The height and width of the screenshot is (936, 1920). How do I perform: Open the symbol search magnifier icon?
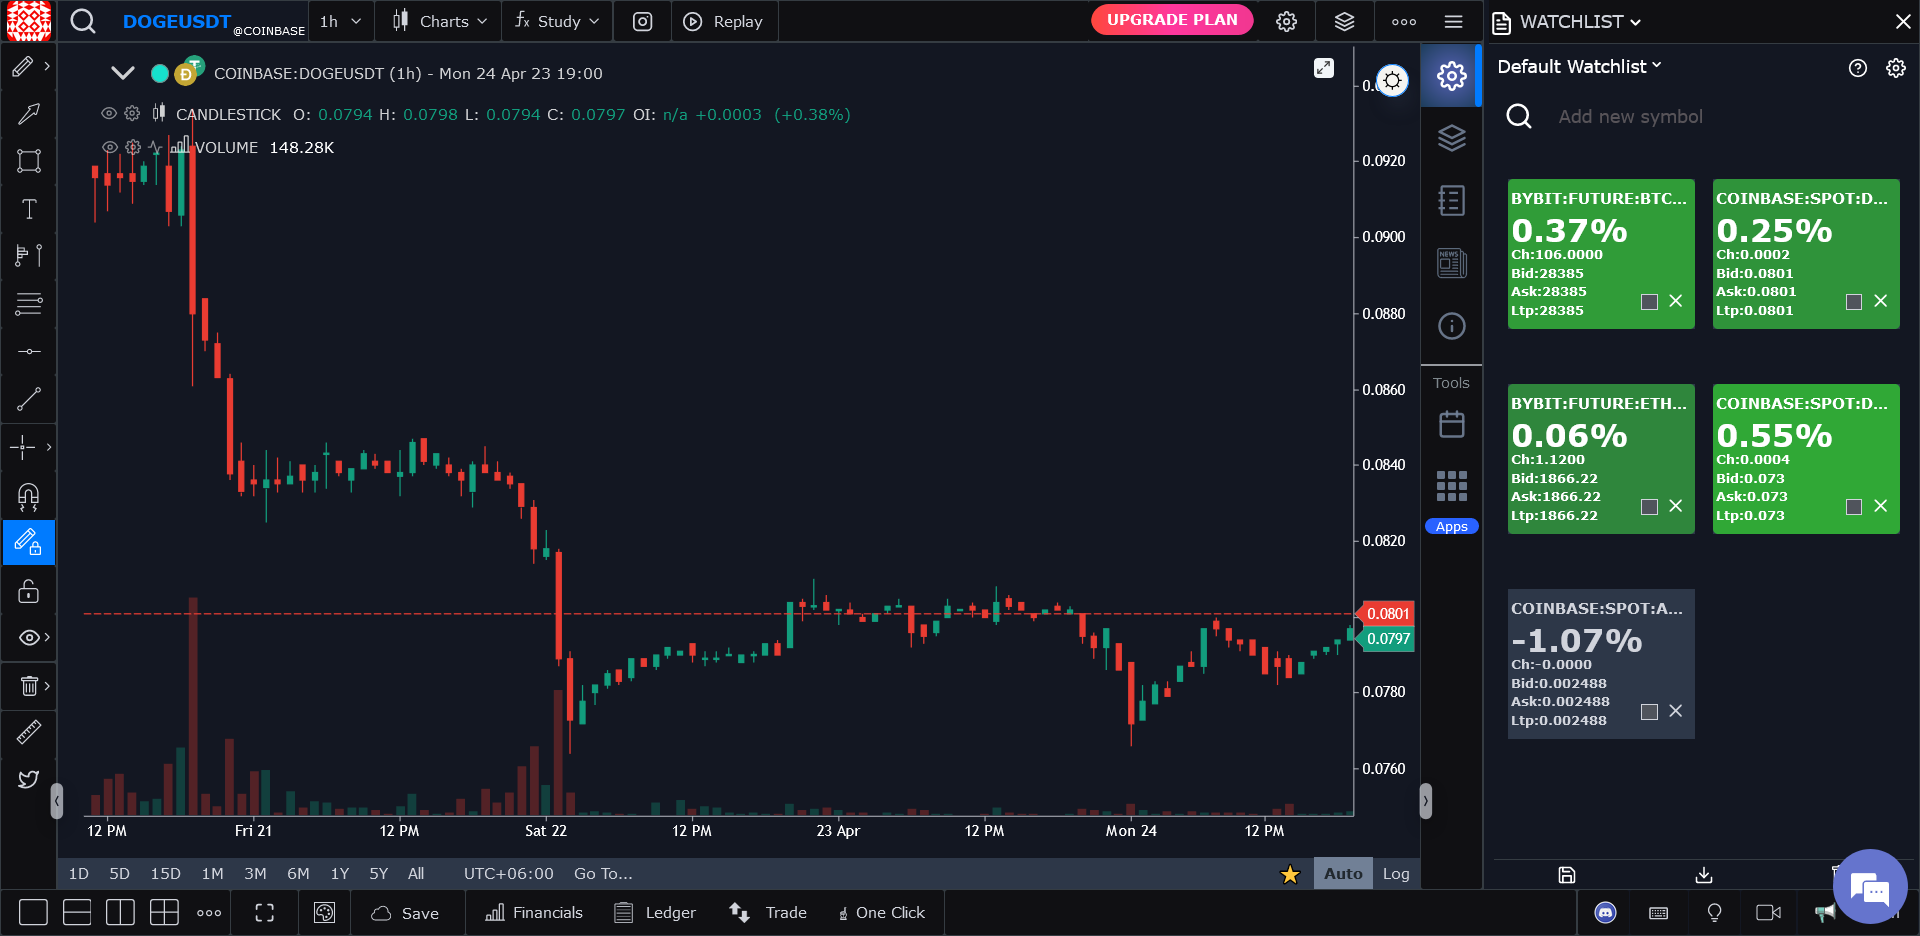83,21
